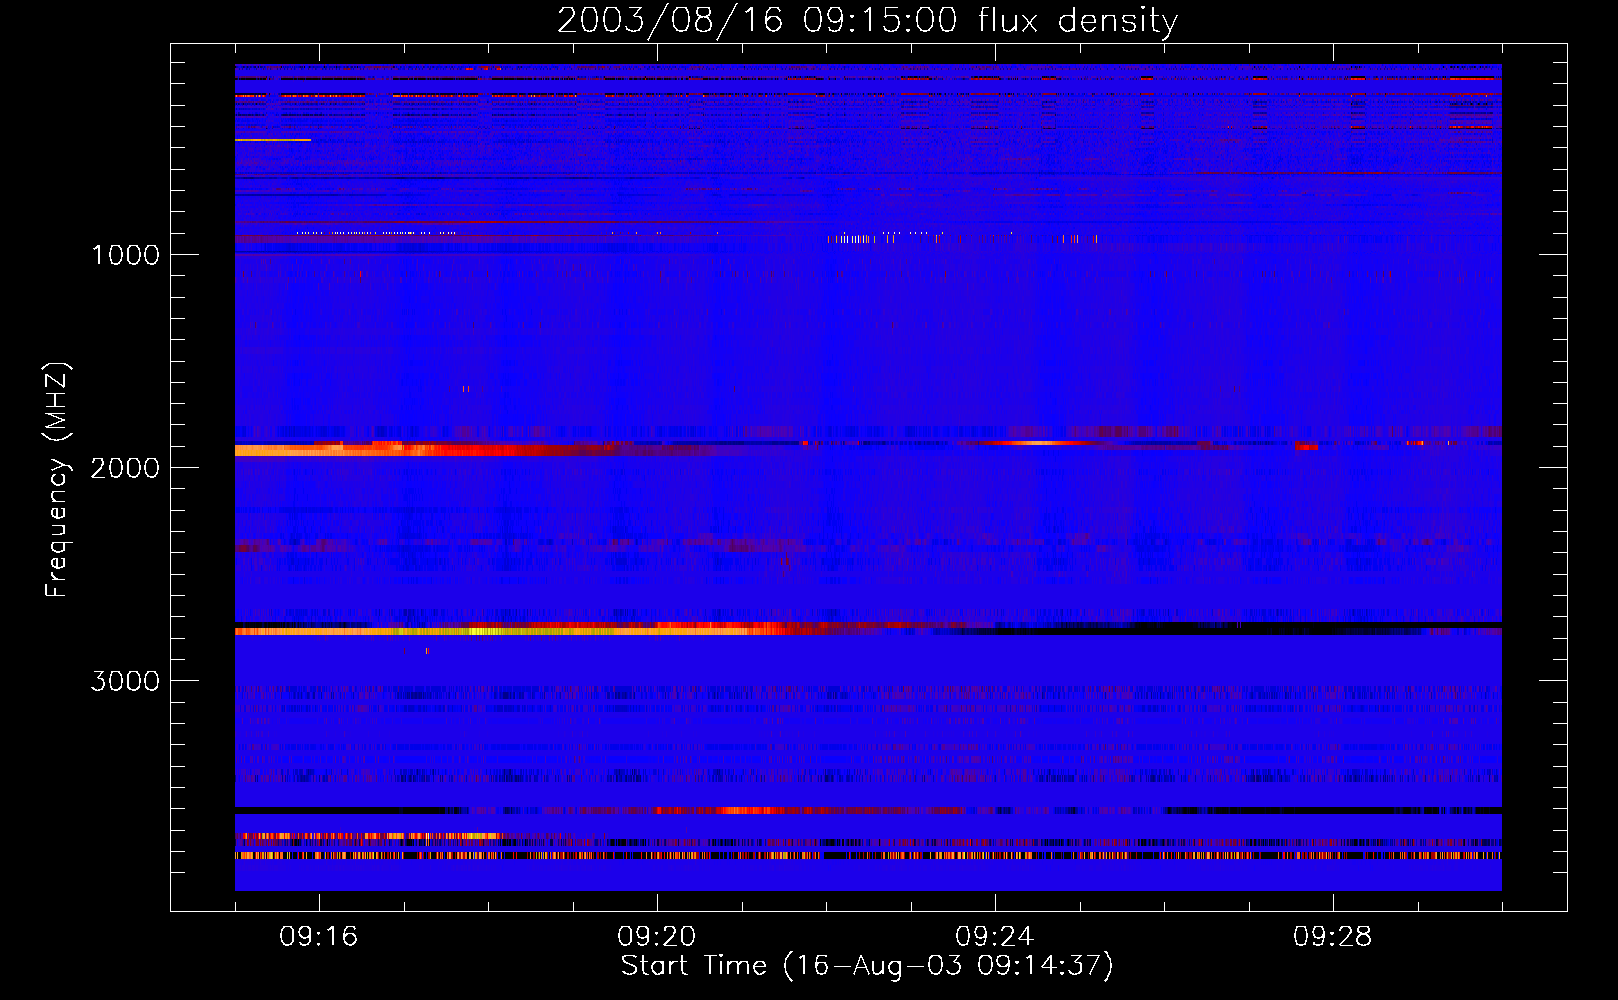
Task: Click the '2000' frequency tick label
Action: click(x=125, y=468)
